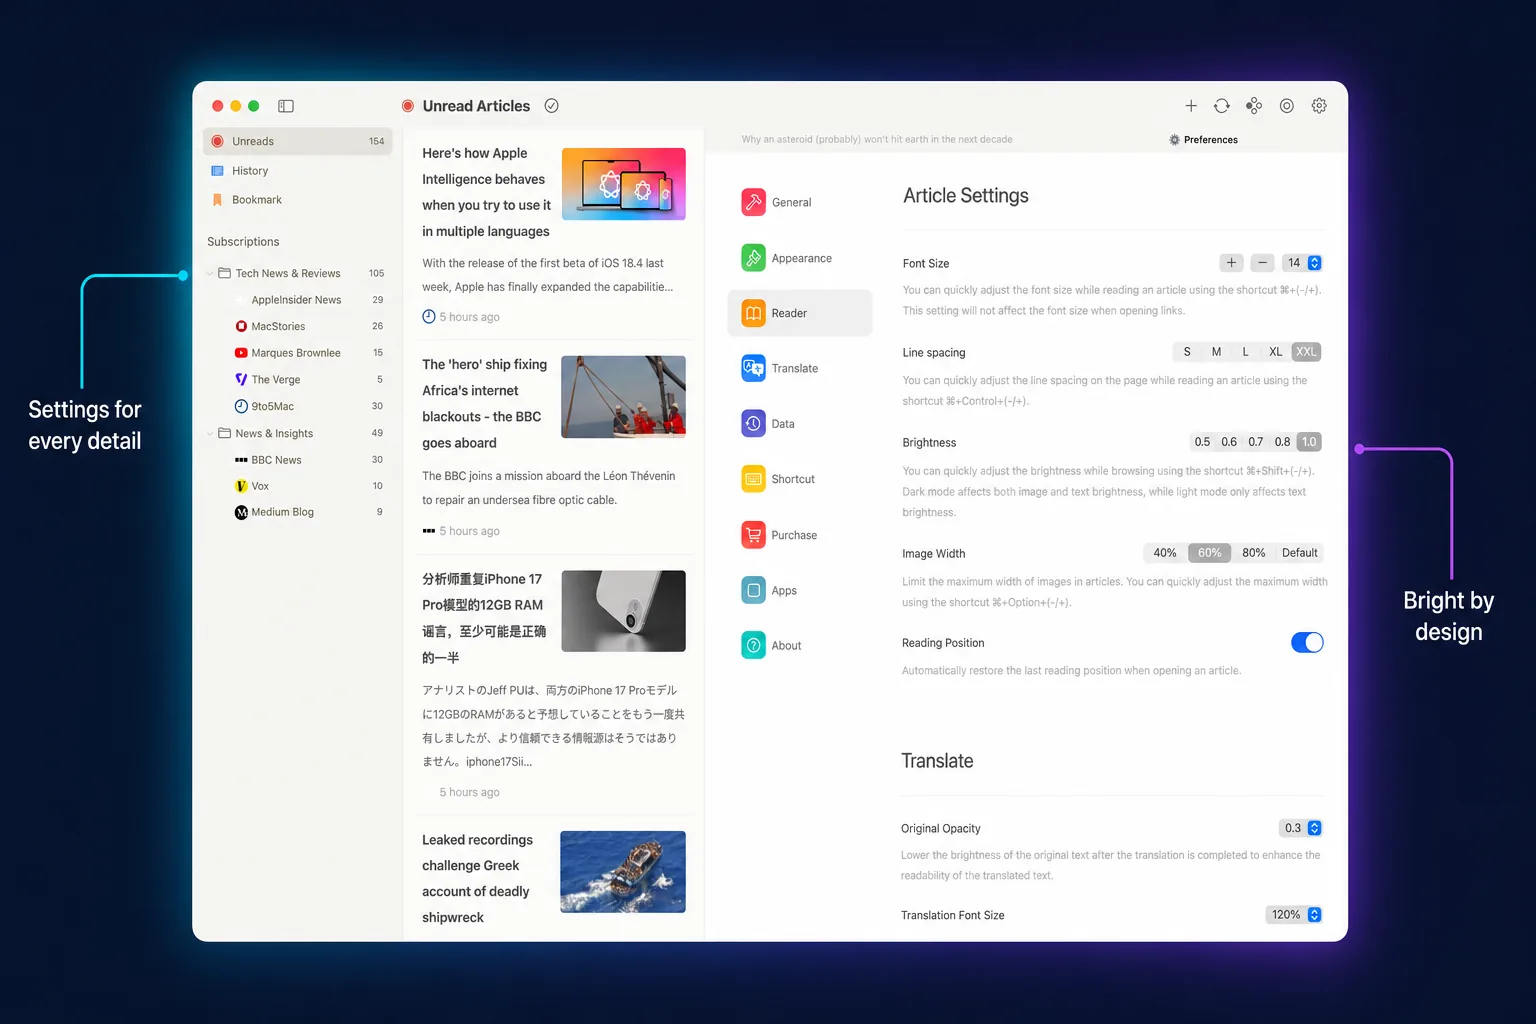Select The Verge feed icon
Viewport: 1536px width, 1024px height.
[x=241, y=380]
